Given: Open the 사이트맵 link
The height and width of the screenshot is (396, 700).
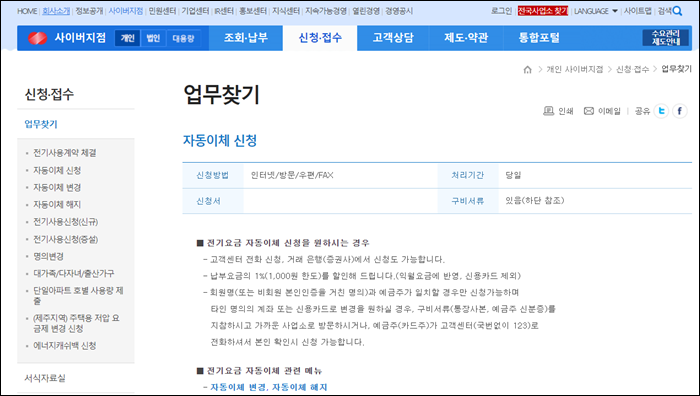Looking at the screenshot, I should [x=638, y=11].
